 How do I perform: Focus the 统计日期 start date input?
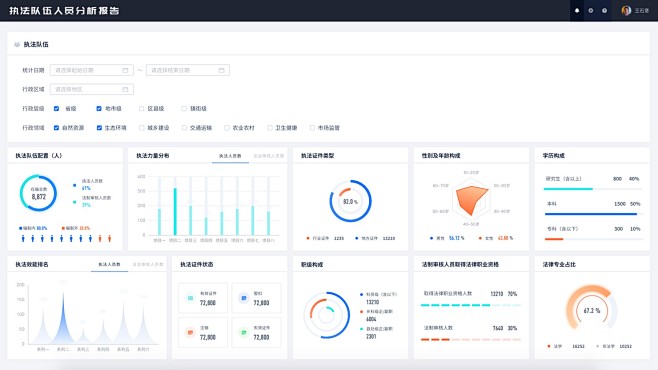pos(91,70)
